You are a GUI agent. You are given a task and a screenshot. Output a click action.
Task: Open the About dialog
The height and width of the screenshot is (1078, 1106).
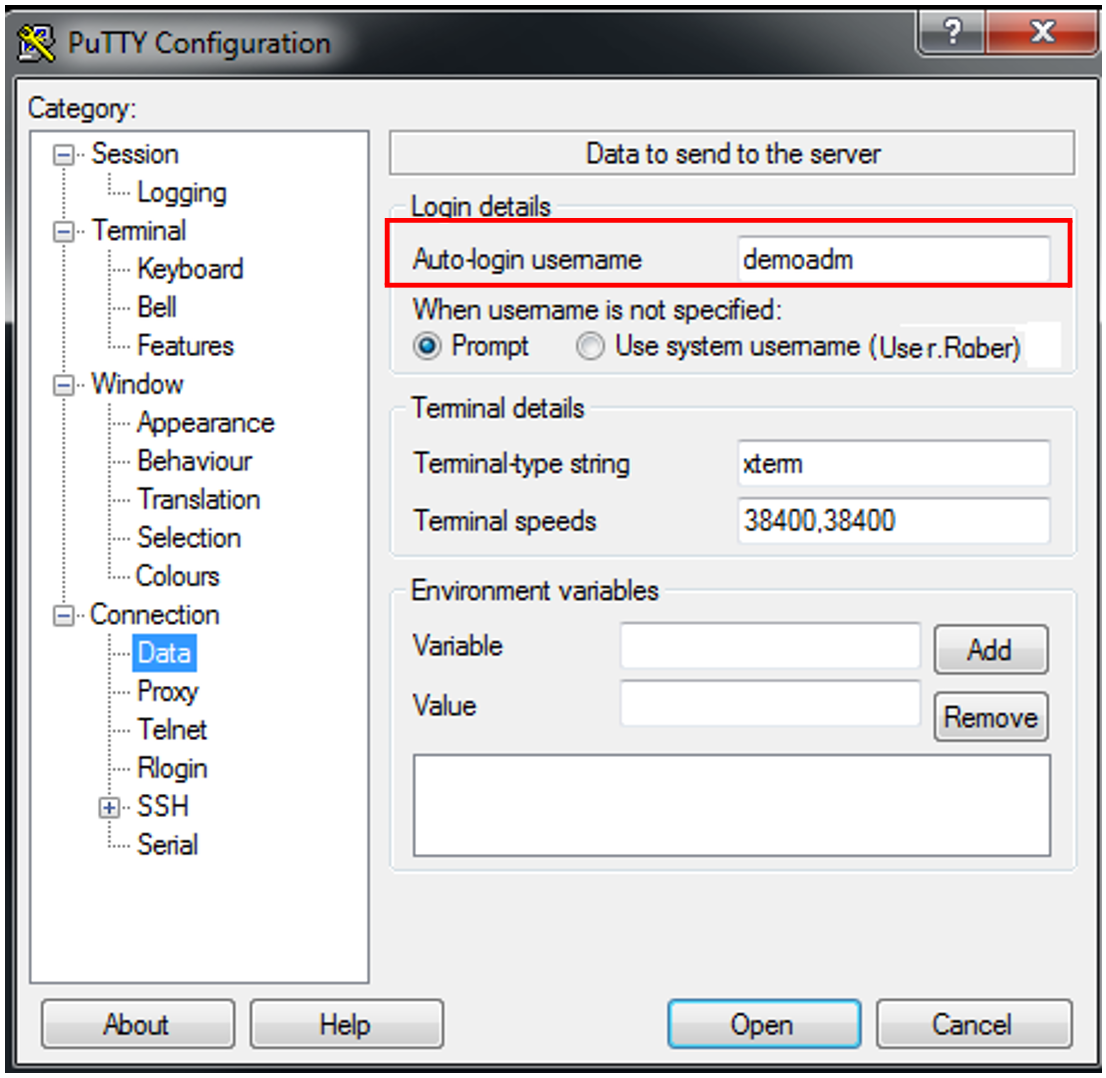click(x=138, y=1024)
